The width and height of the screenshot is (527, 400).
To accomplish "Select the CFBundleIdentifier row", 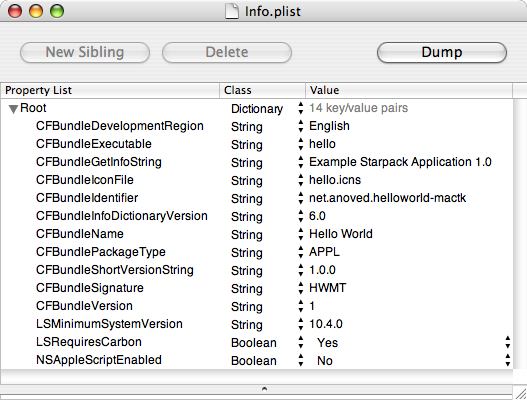I will pos(257,198).
